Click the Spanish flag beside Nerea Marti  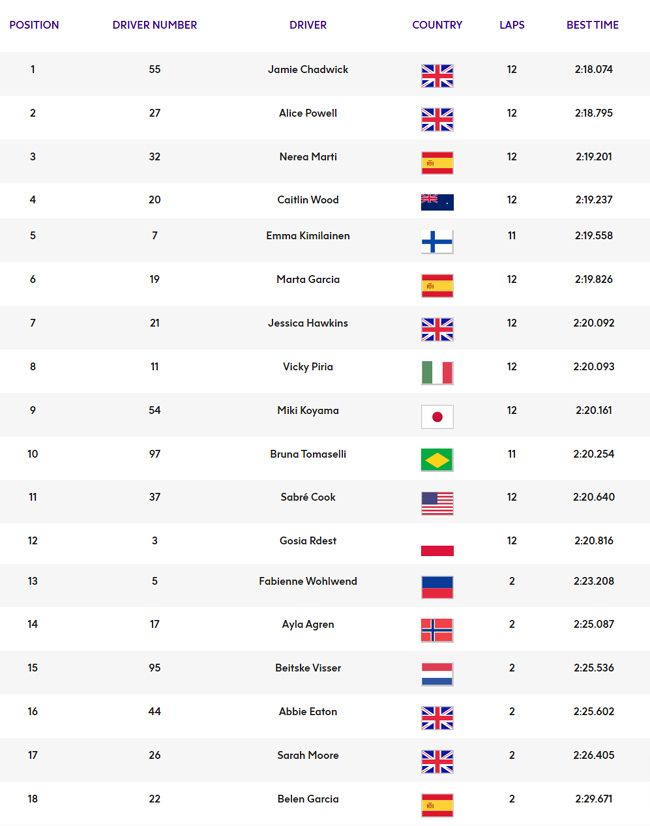437,163
